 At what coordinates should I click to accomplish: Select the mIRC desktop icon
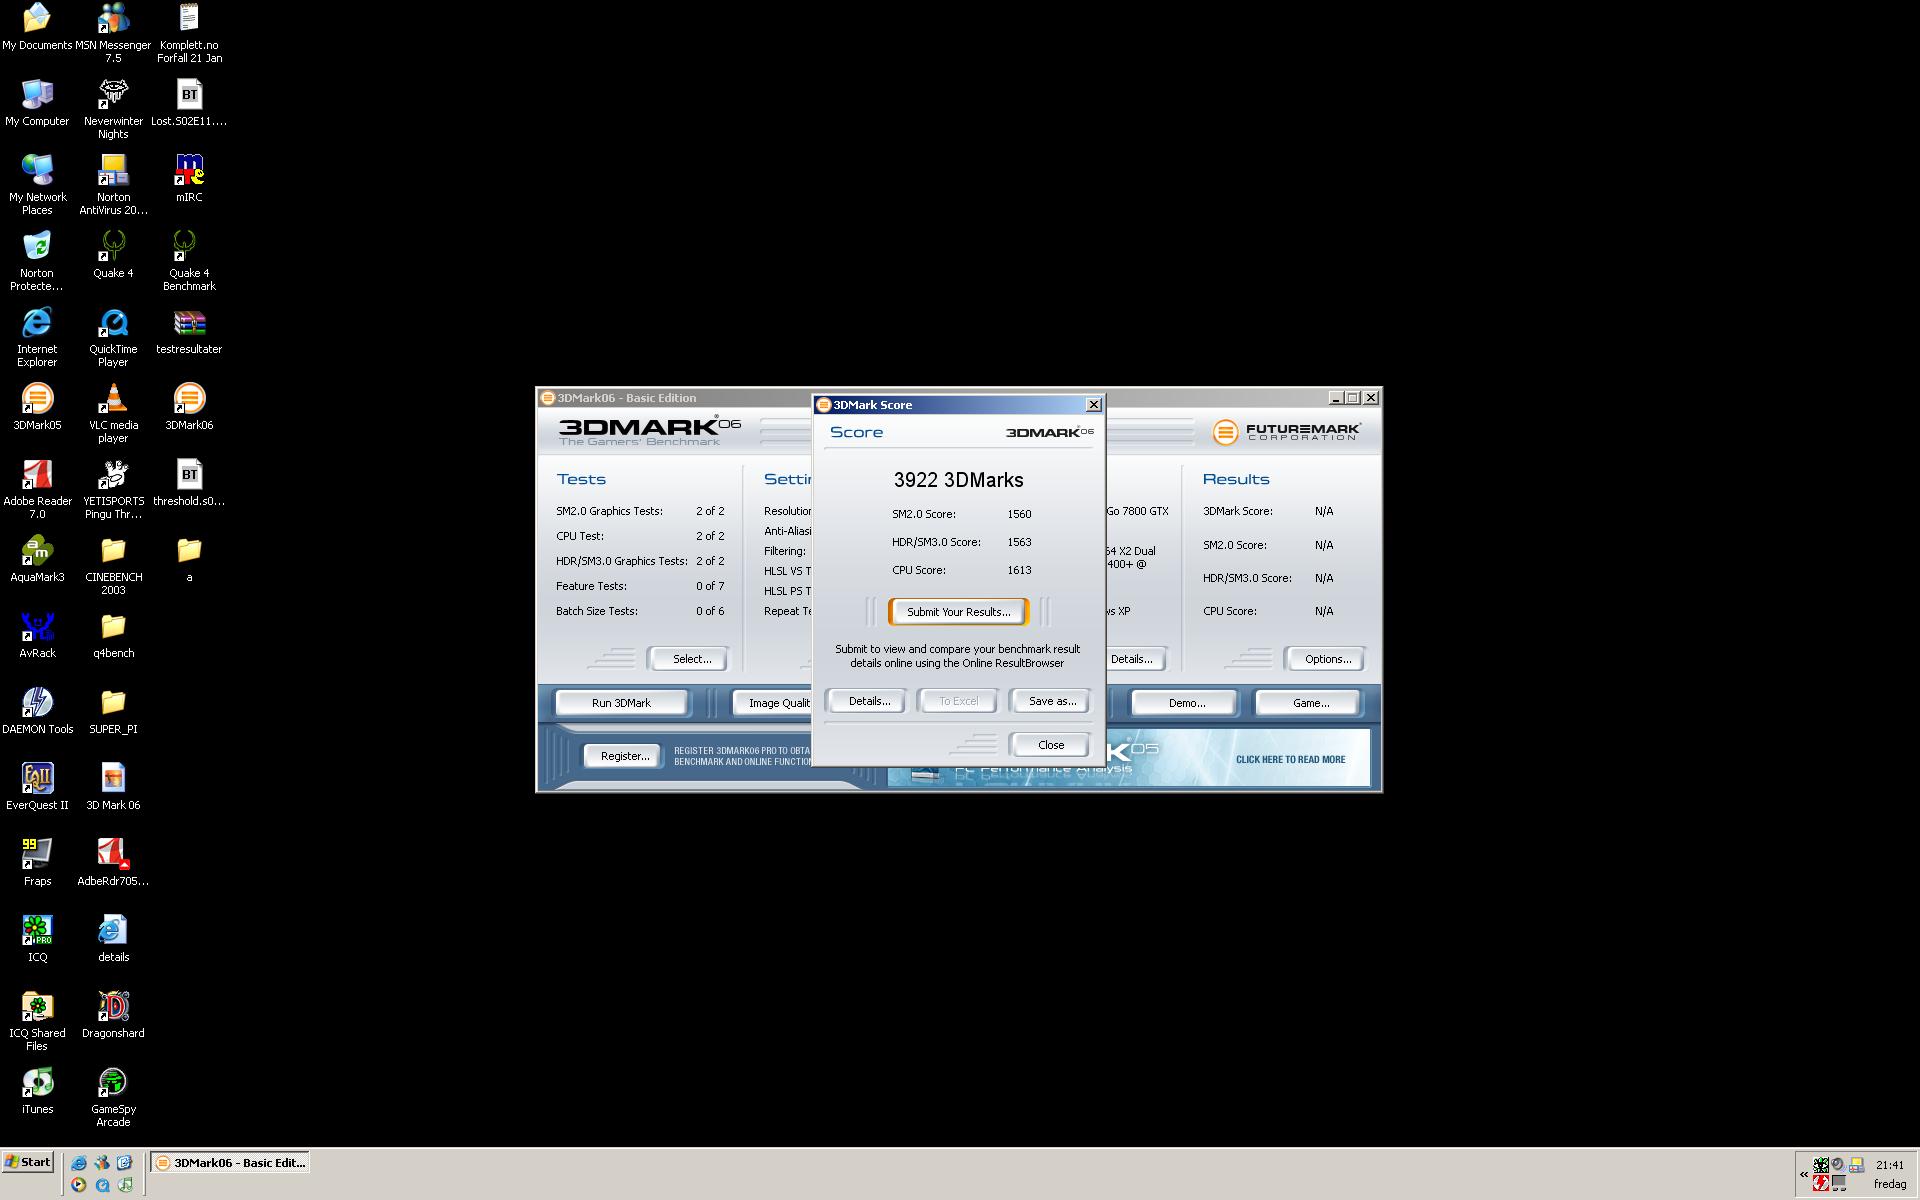[x=189, y=179]
